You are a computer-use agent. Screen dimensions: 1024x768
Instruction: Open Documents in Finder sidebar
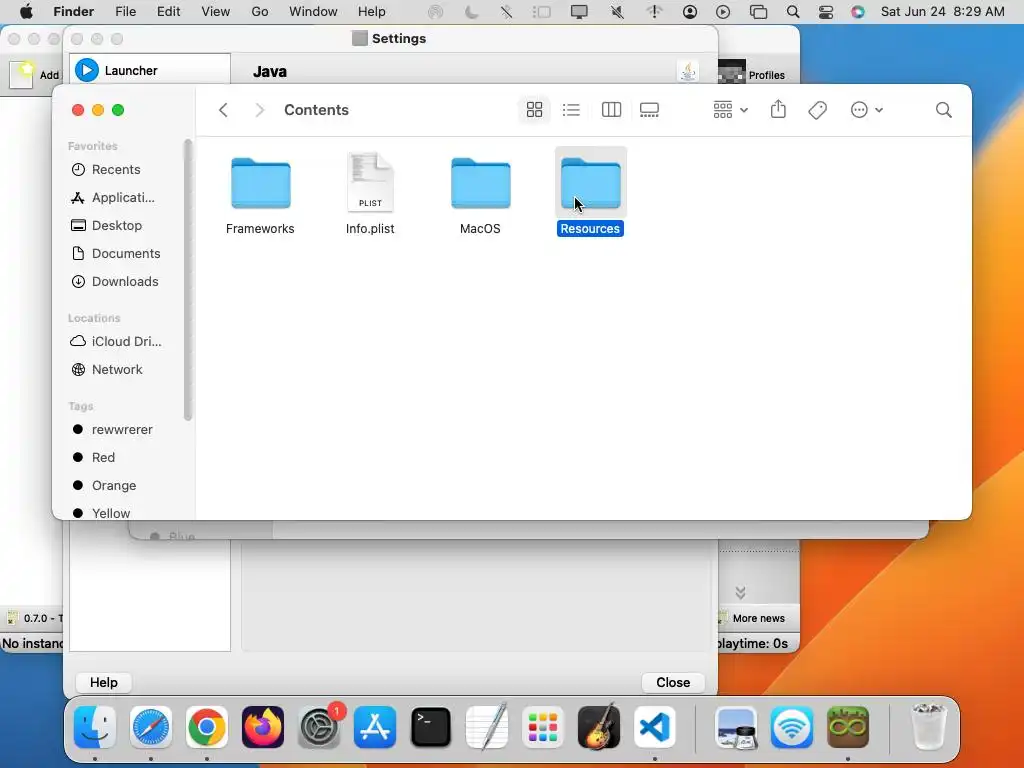point(115,253)
